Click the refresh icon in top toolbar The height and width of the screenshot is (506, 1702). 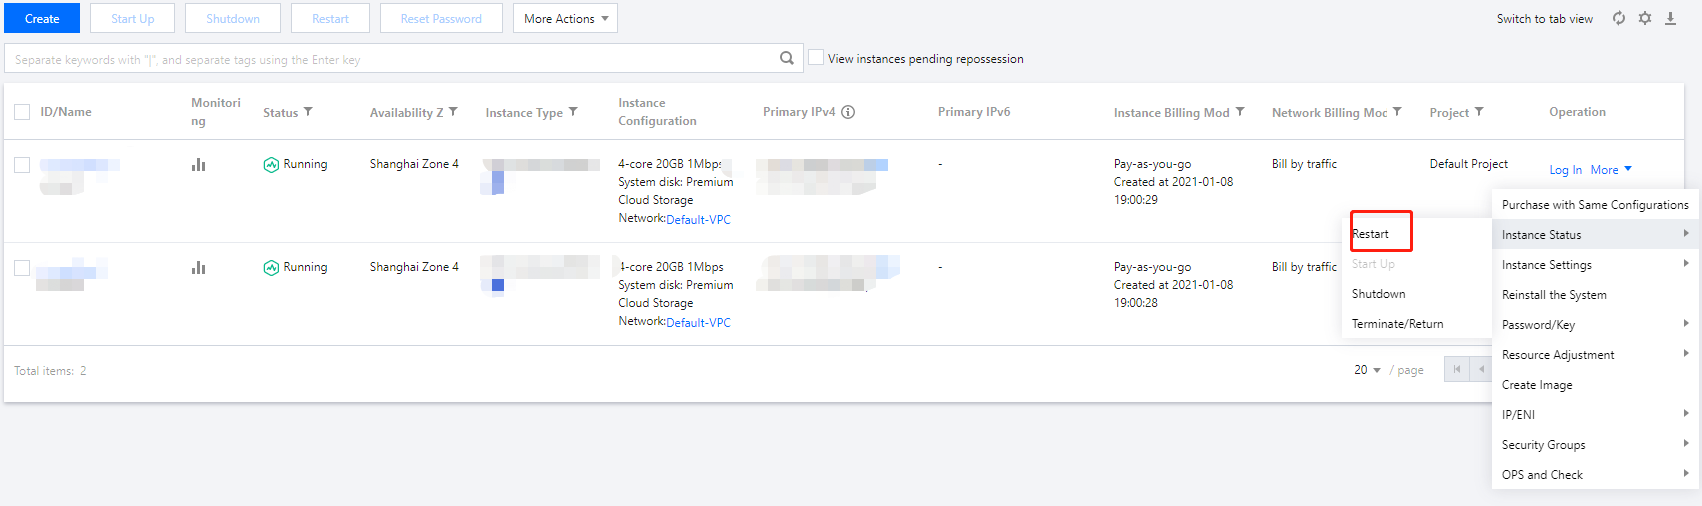pos(1619,18)
